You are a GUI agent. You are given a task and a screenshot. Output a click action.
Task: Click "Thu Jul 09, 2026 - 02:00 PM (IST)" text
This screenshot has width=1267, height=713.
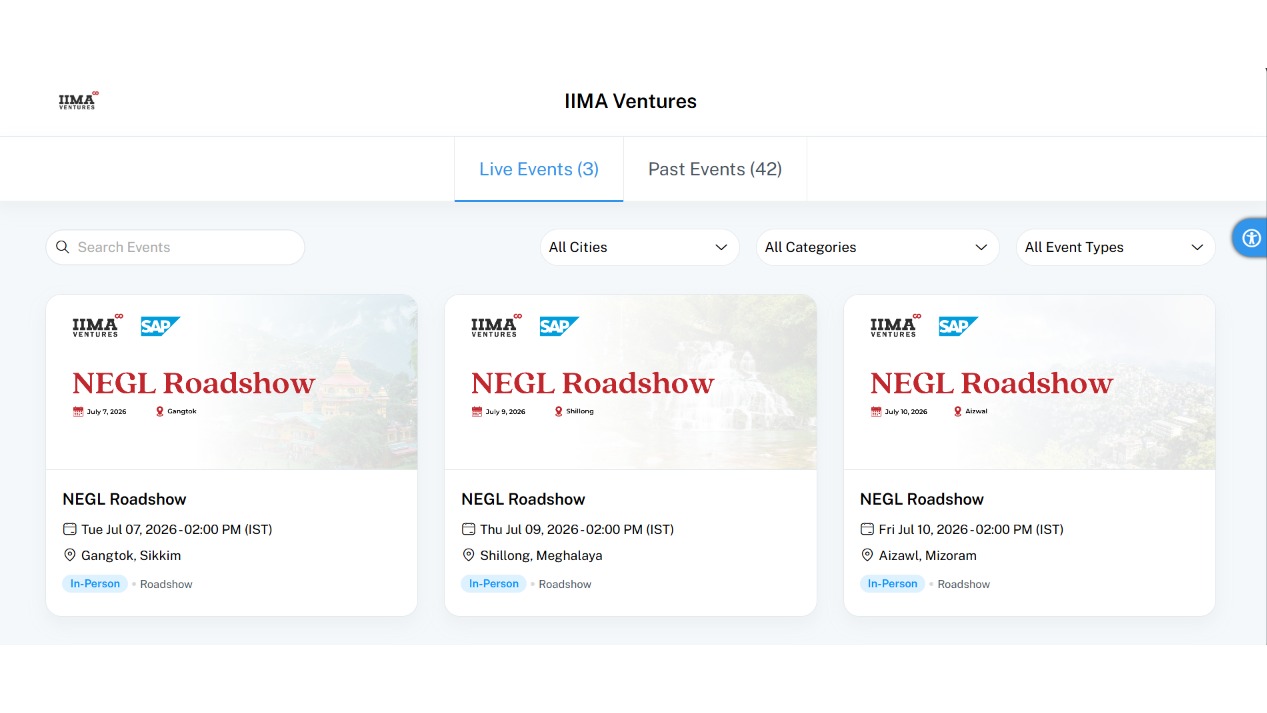pos(577,529)
